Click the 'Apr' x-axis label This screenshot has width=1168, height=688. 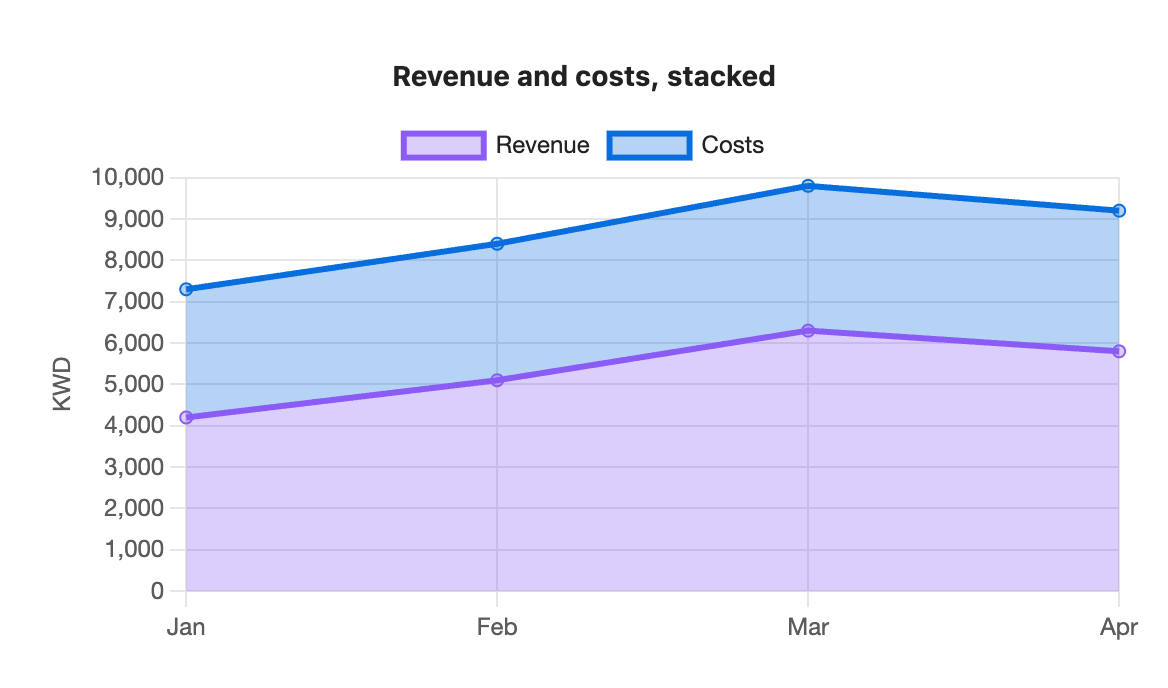click(x=1119, y=627)
